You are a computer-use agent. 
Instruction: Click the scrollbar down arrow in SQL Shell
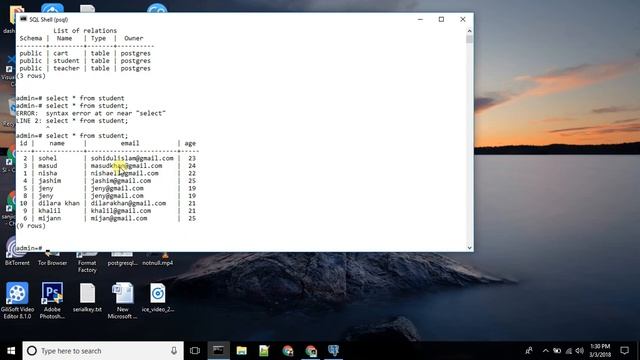click(x=469, y=248)
